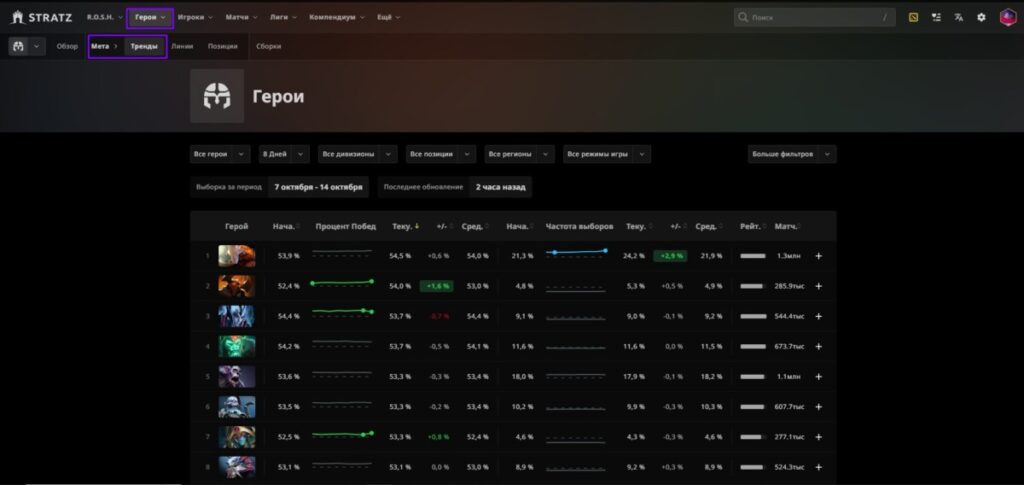Viewport: 1024px width, 485px height.
Task: Open the yellow square icon beside search
Action: [912, 17]
